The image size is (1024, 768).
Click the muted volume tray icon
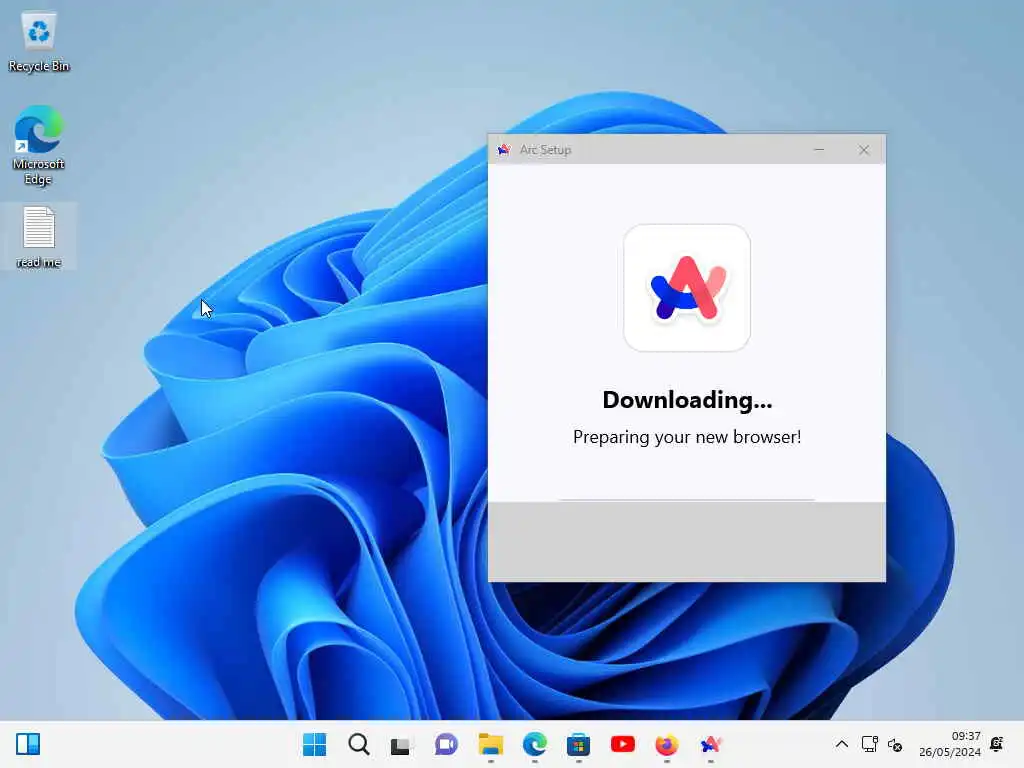895,744
